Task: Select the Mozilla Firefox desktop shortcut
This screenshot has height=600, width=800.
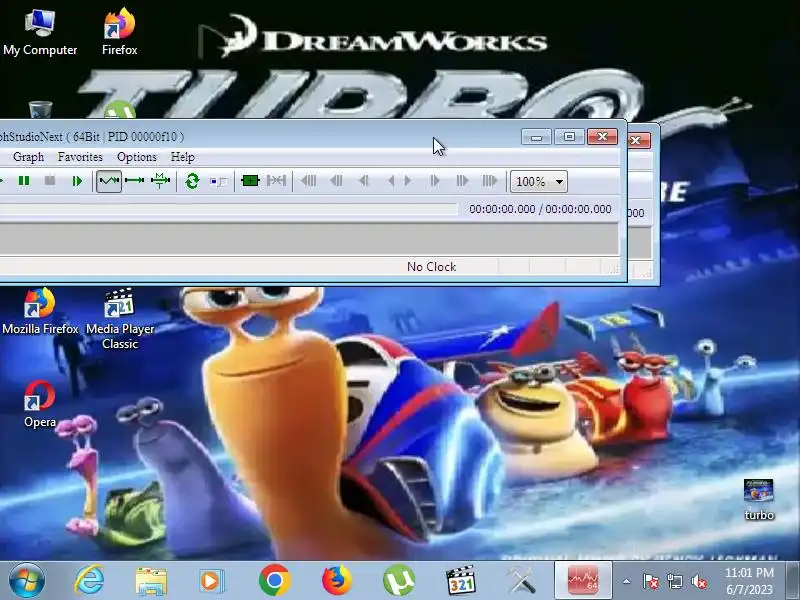Action: pos(40,312)
